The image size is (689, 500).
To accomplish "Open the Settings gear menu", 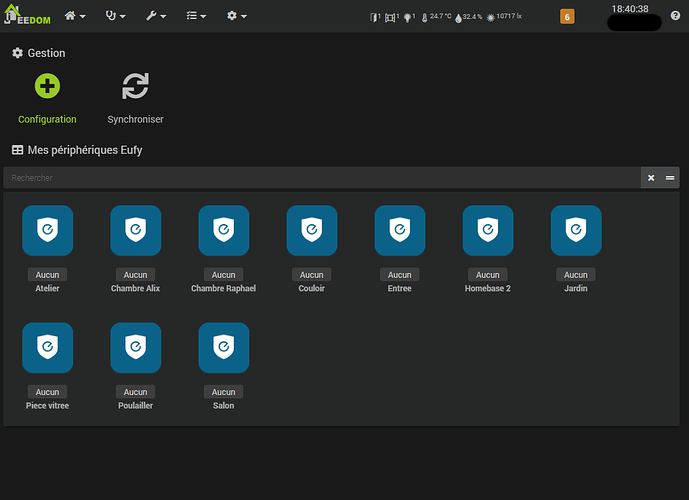I will pos(236,16).
